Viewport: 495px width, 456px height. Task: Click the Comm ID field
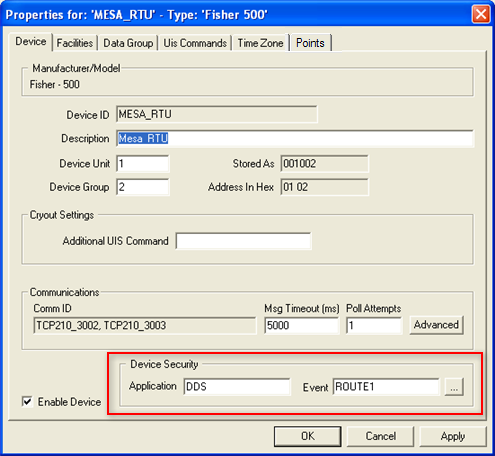[145, 325]
